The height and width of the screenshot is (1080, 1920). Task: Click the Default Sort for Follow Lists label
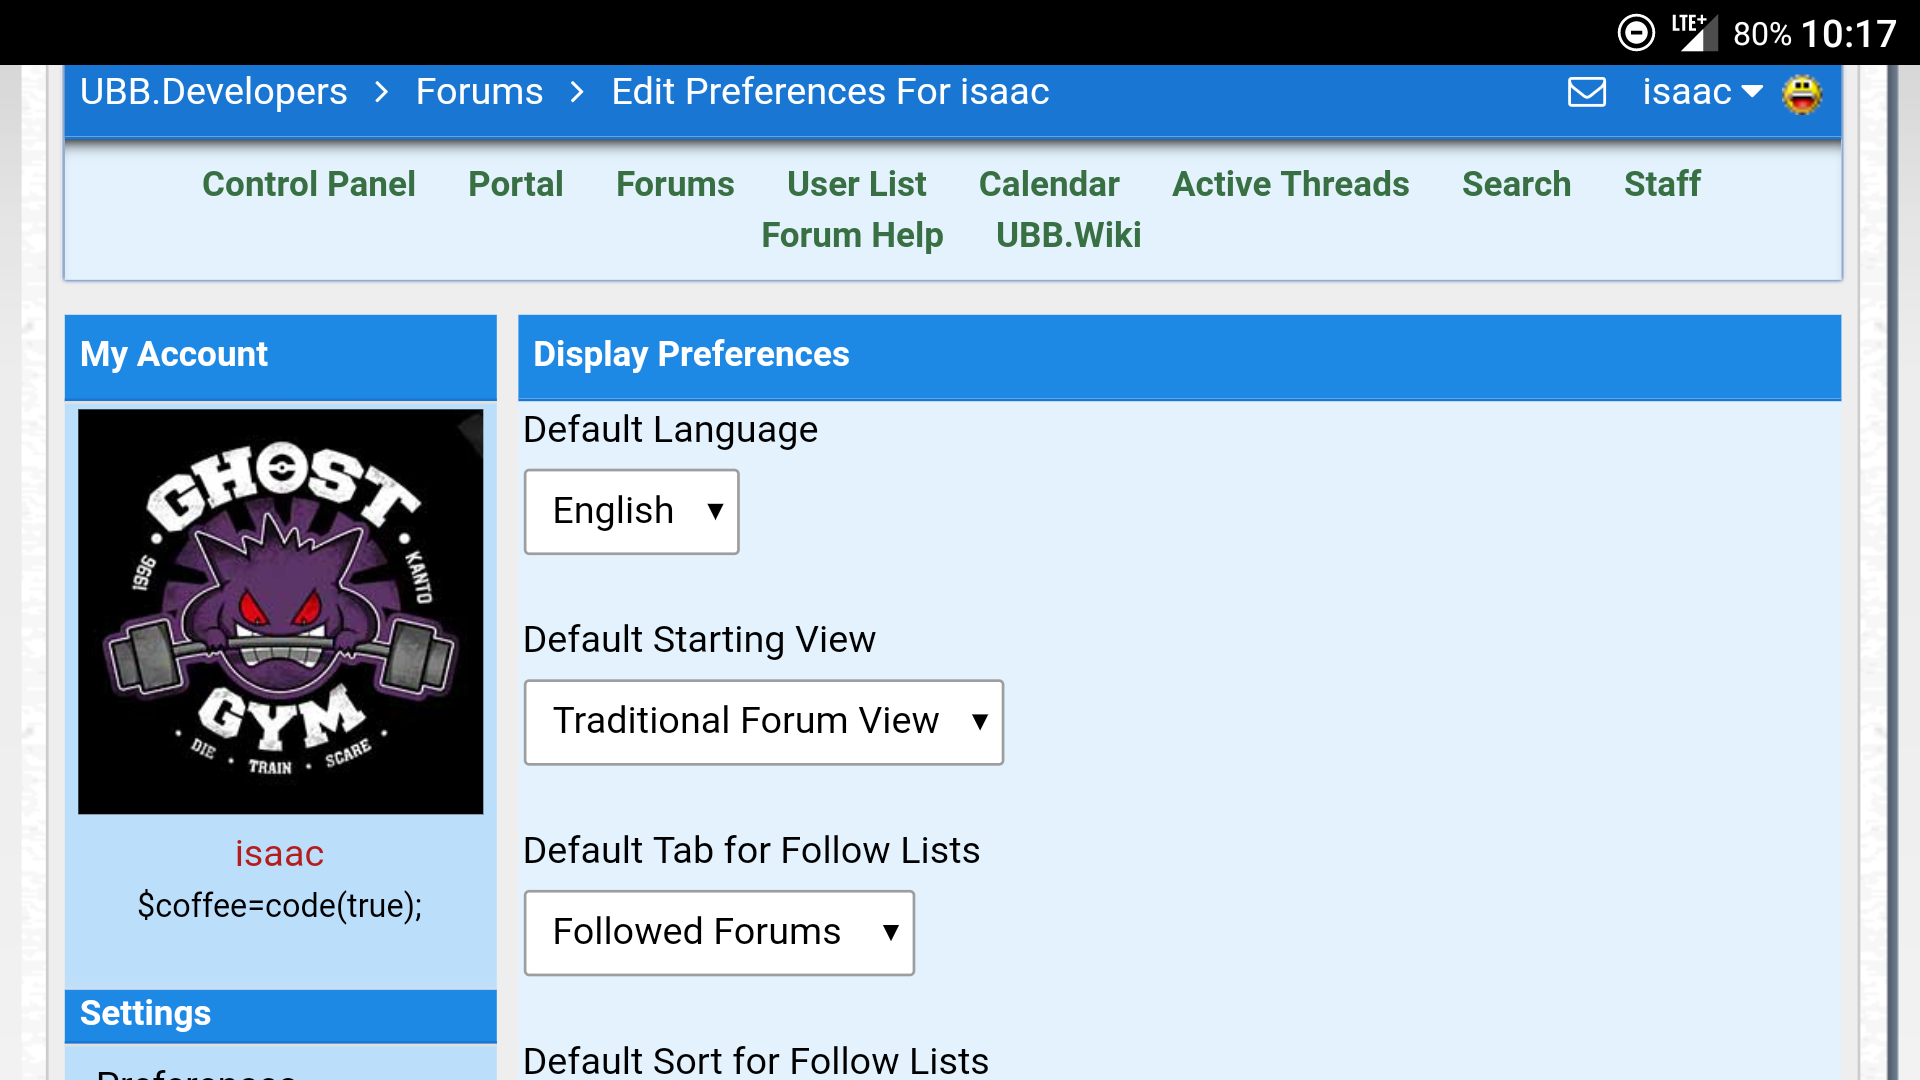(x=755, y=1061)
